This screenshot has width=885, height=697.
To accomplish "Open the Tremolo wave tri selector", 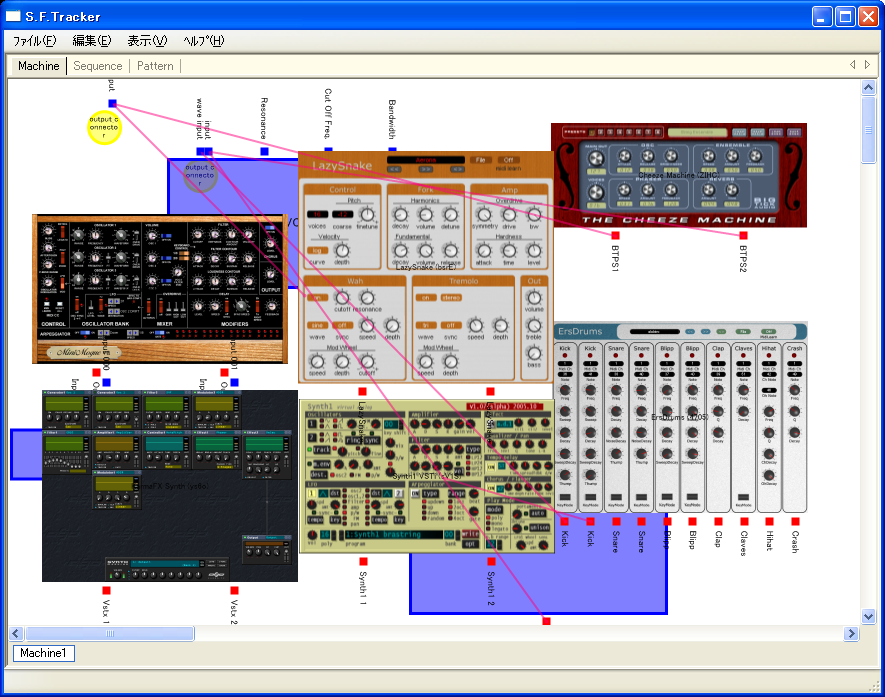I will coord(425,325).
